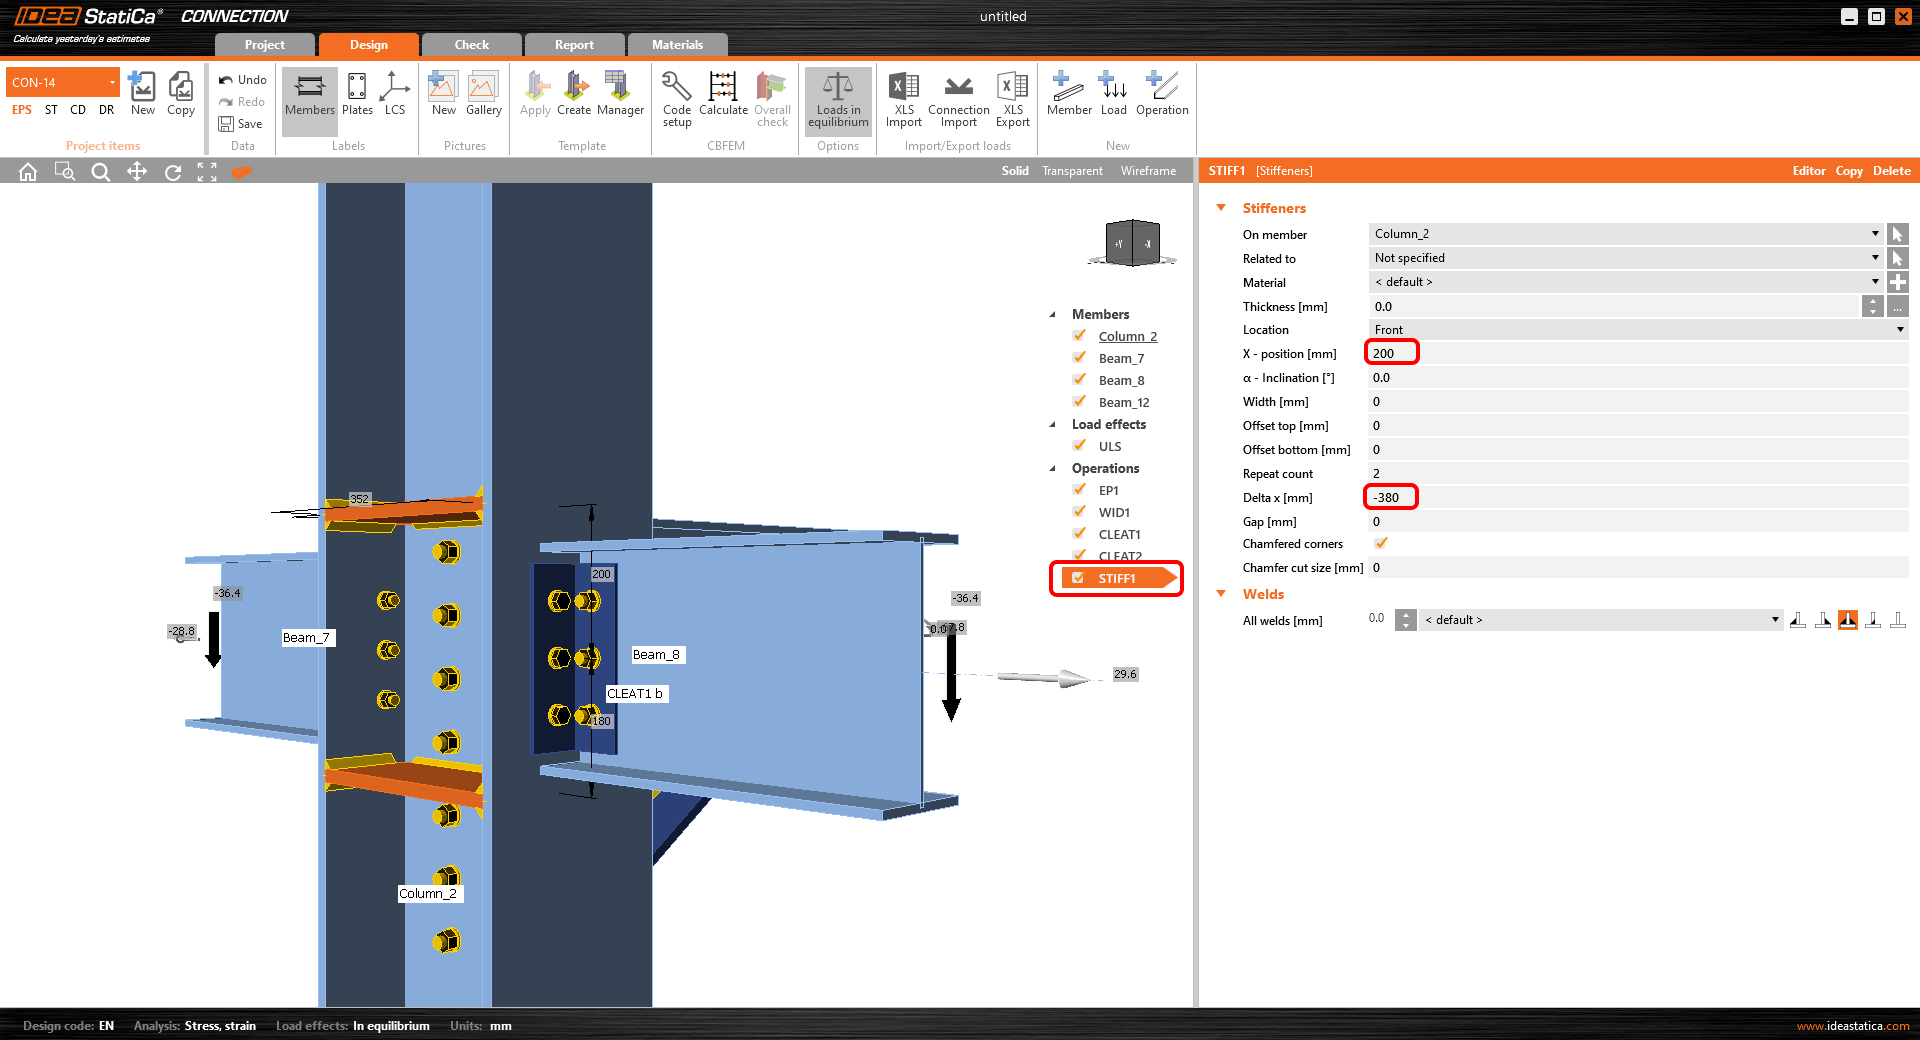
Task: Open the Report tab
Action: click(574, 45)
